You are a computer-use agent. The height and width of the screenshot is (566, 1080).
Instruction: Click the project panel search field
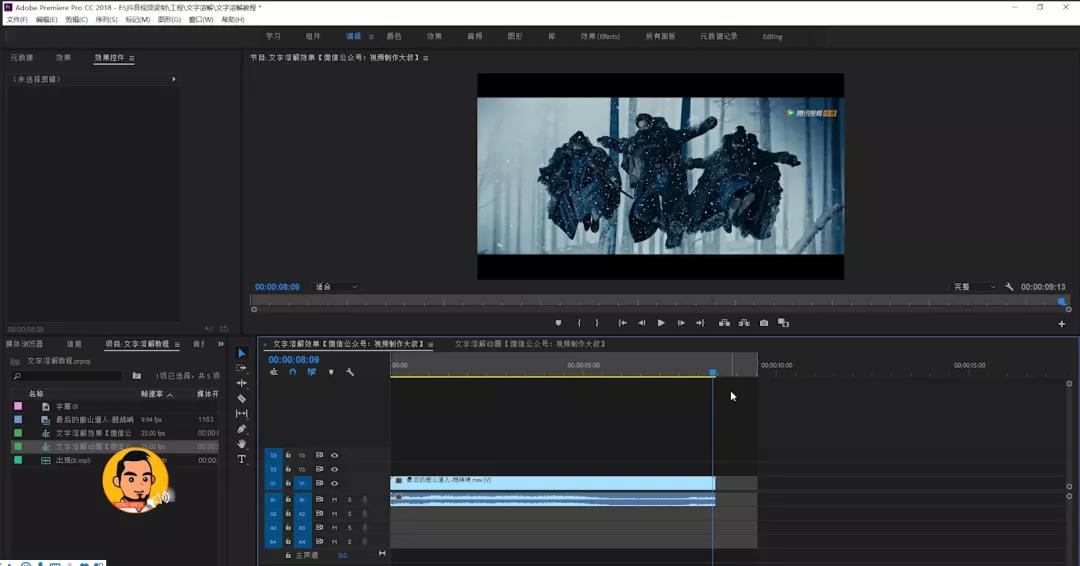(x=68, y=376)
